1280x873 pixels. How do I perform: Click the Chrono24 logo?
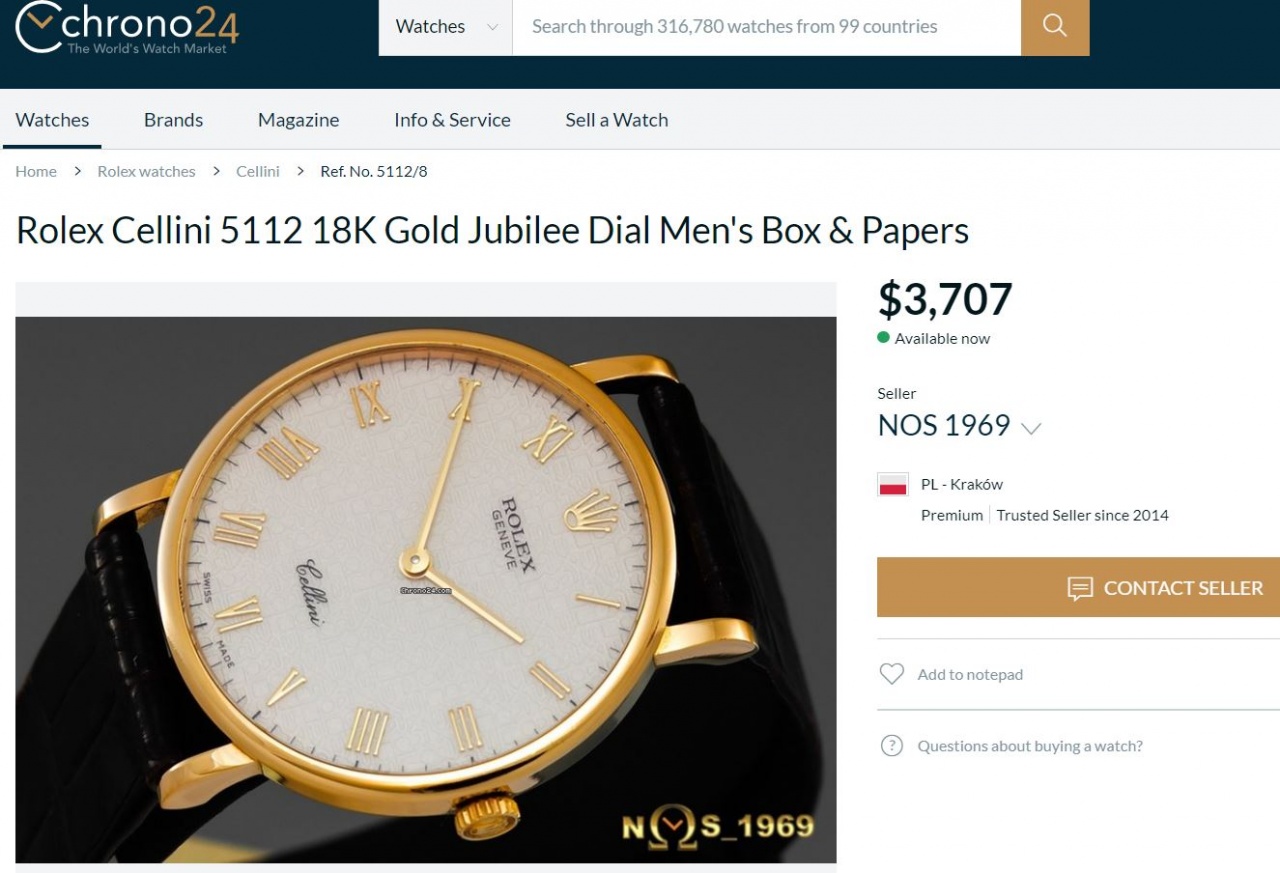click(127, 28)
